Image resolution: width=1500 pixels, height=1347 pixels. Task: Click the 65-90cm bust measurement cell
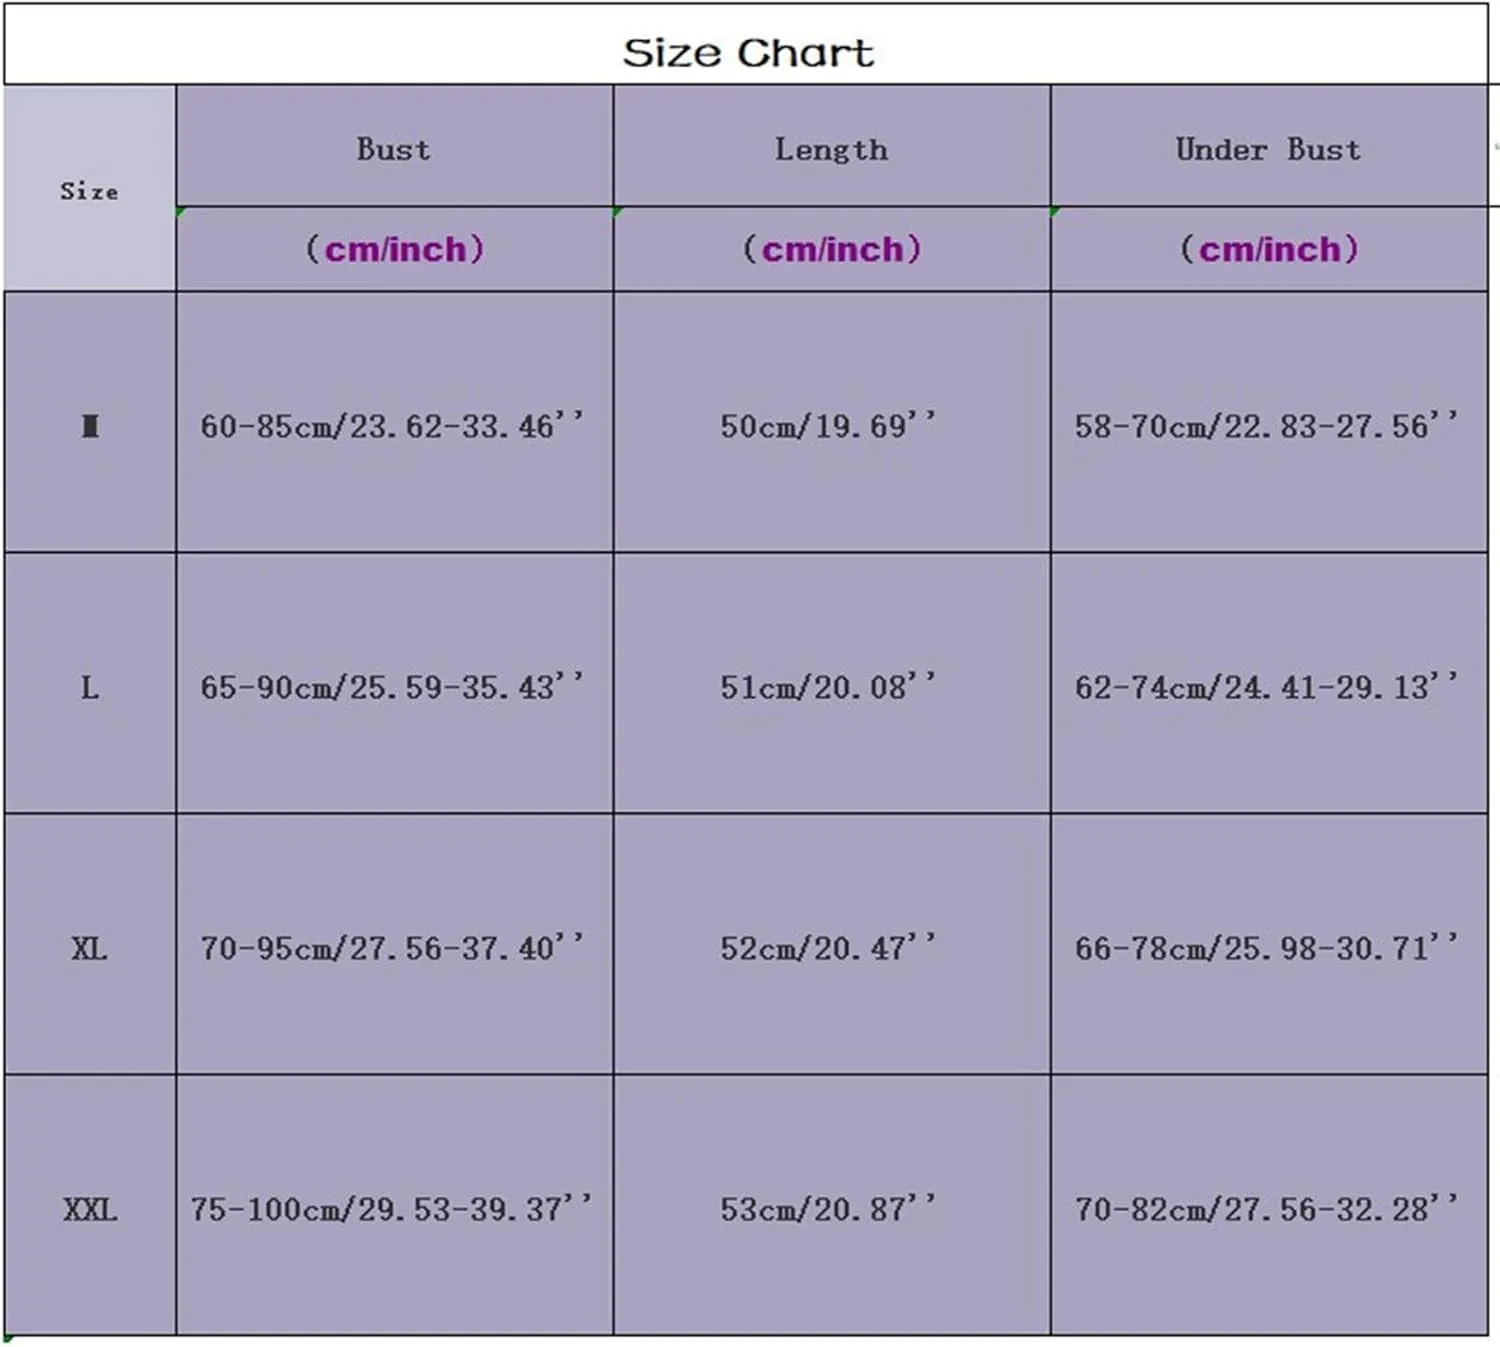394,683
